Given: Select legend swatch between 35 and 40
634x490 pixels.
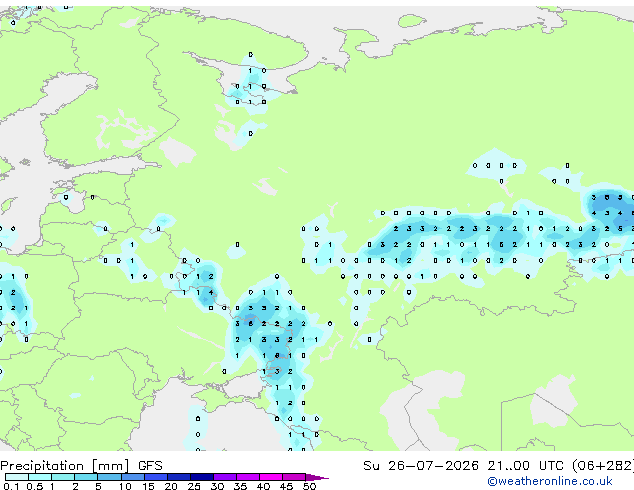Looking at the screenshot, I should 248,477.
